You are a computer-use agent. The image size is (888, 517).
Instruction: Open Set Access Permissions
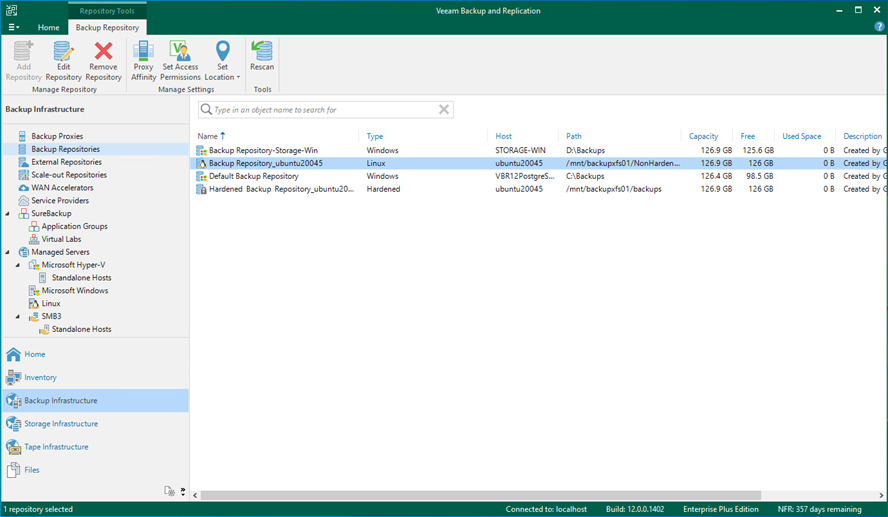180,61
